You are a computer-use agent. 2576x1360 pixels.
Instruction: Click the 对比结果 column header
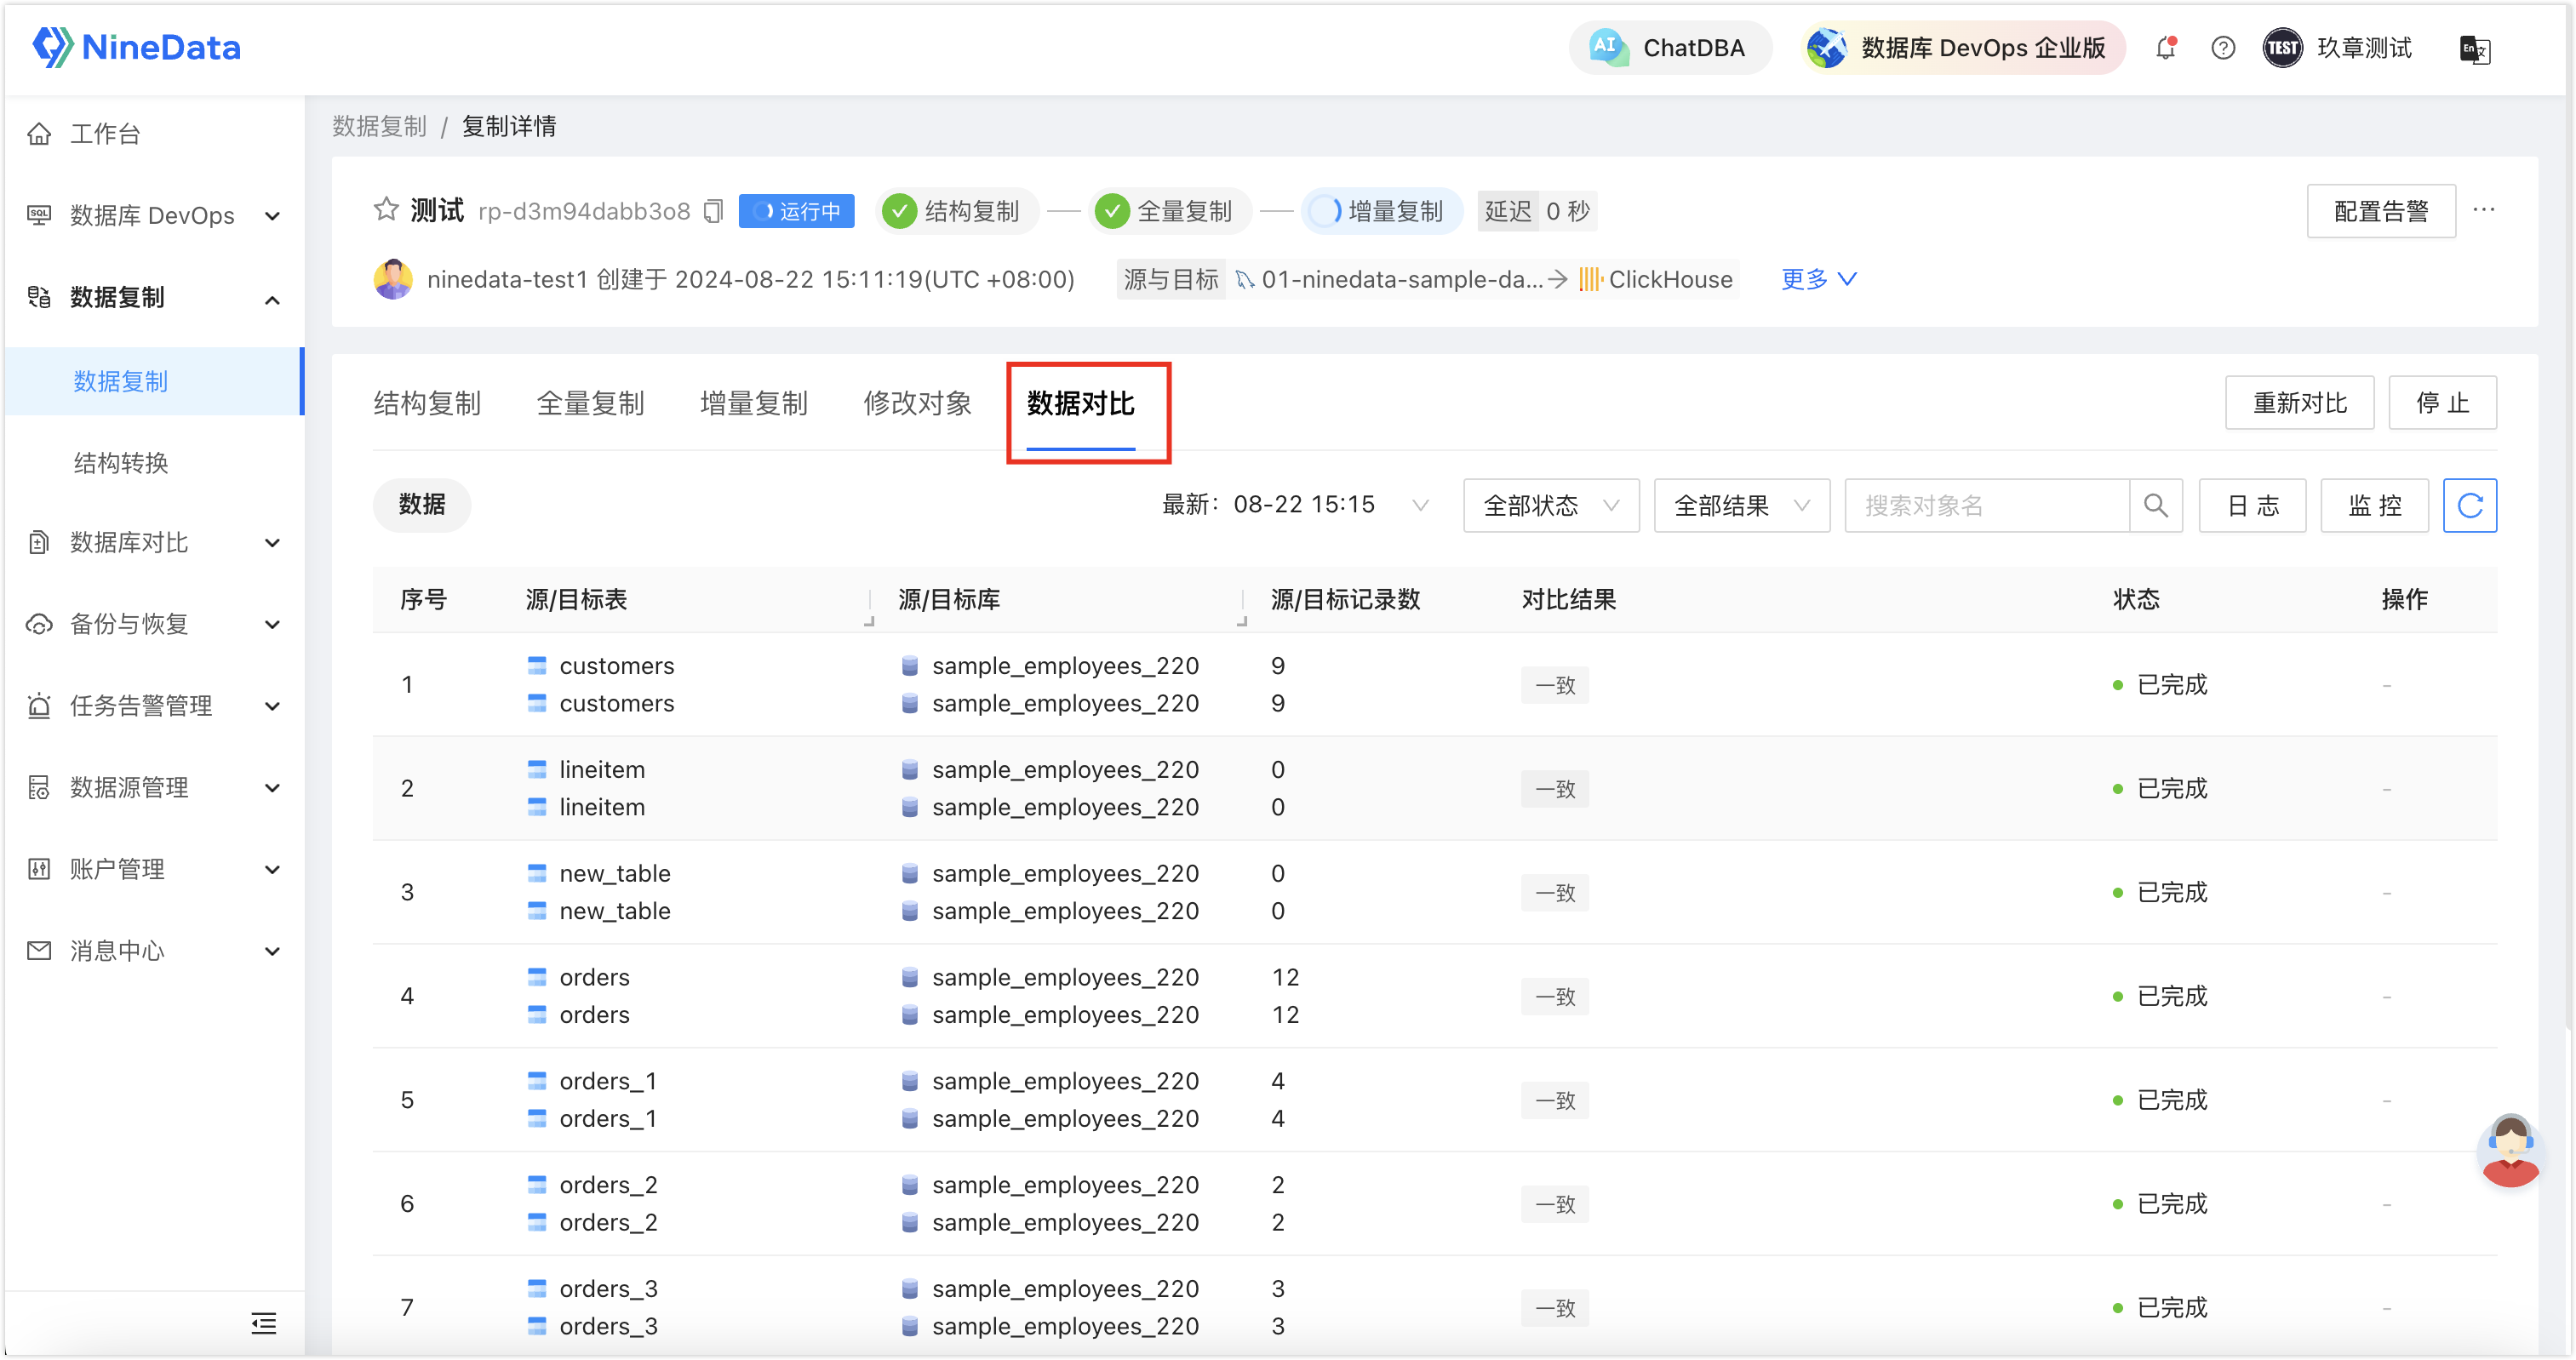tap(1568, 599)
